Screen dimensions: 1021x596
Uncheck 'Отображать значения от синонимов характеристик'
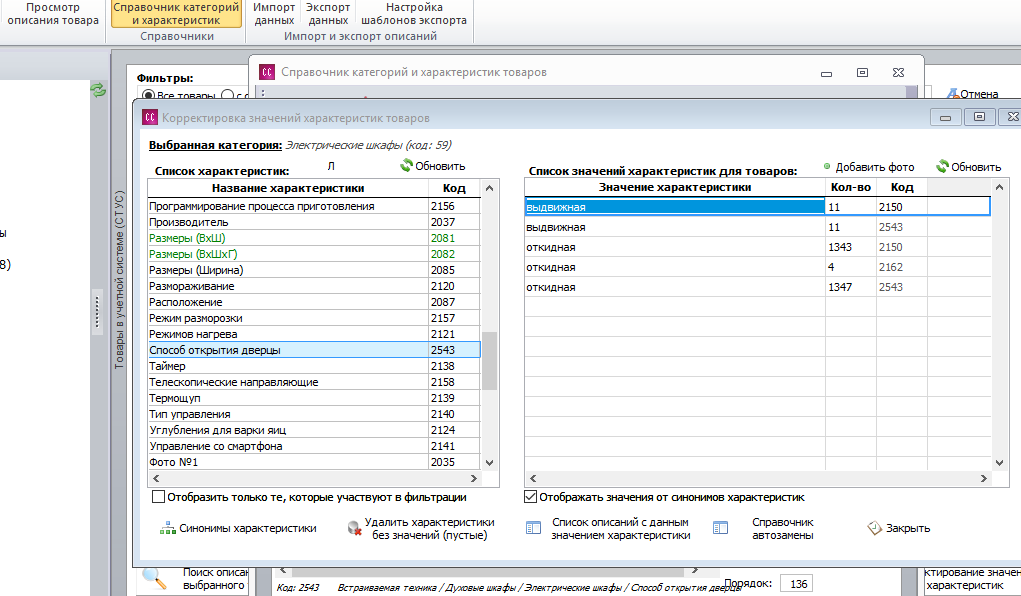531,497
